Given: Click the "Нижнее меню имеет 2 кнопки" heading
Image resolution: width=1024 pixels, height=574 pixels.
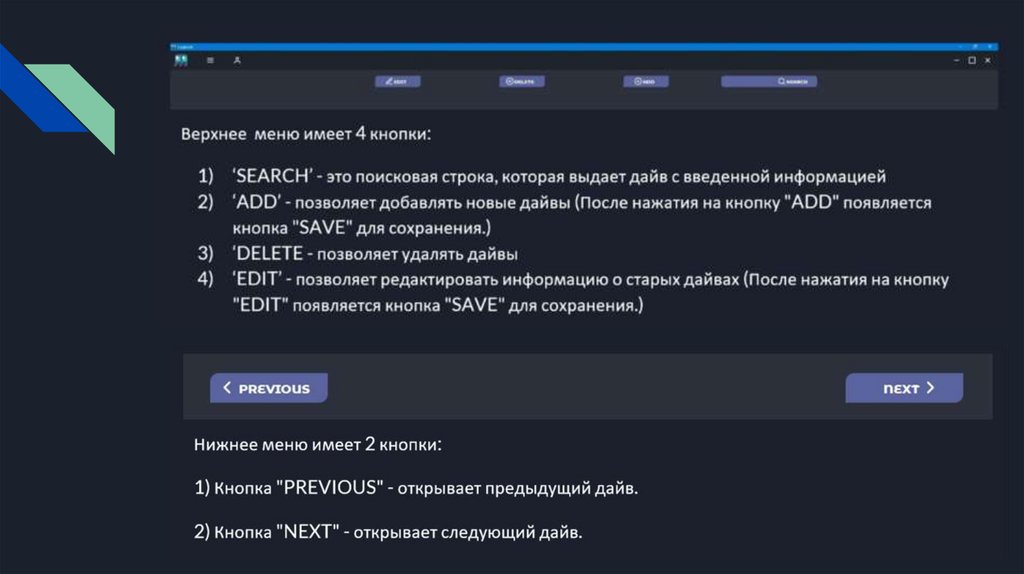Looking at the screenshot, I should (x=318, y=443).
